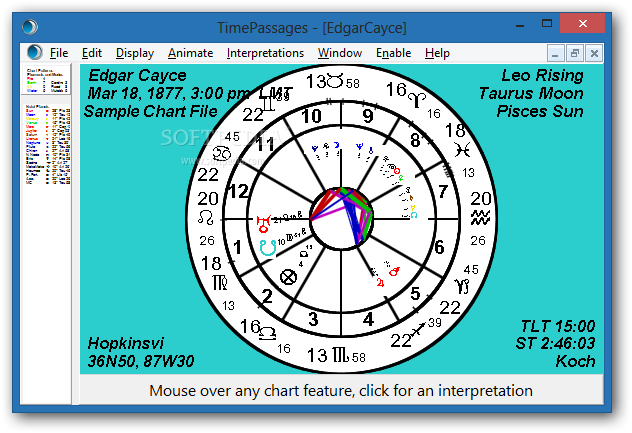Click house number 8
Viewport: 632px width, 433px height.
[x=415, y=140]
